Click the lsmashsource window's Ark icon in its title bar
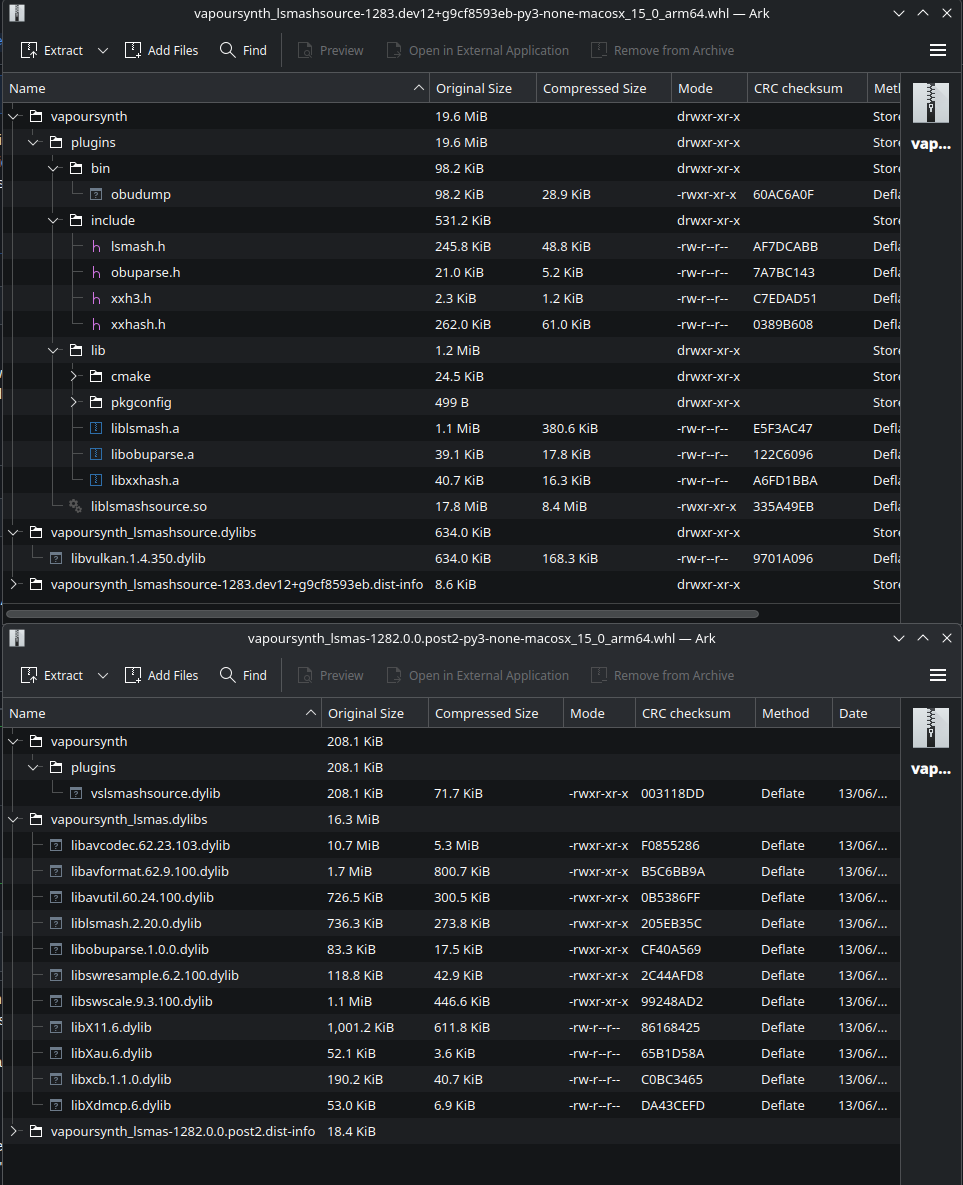Viewport: 963px width, 1185px height. (x=17, y=13)
